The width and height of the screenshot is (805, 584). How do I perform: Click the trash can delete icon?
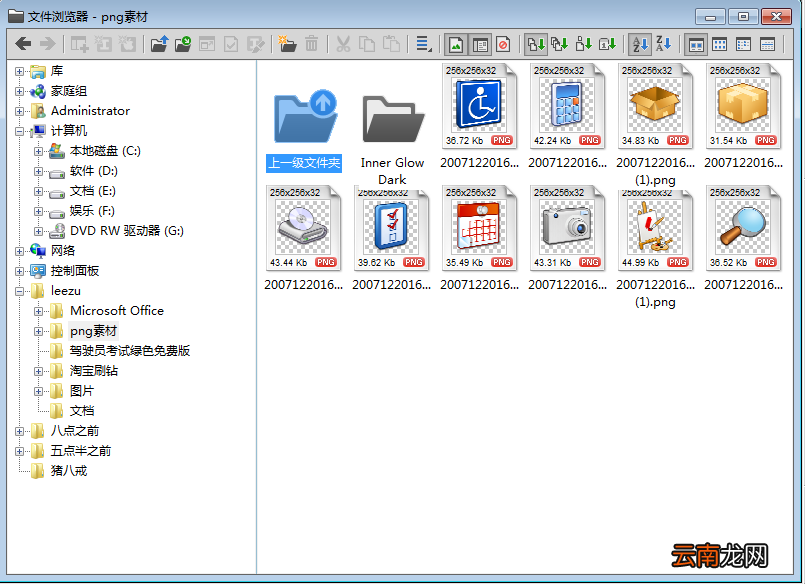[x=312, y=44]
